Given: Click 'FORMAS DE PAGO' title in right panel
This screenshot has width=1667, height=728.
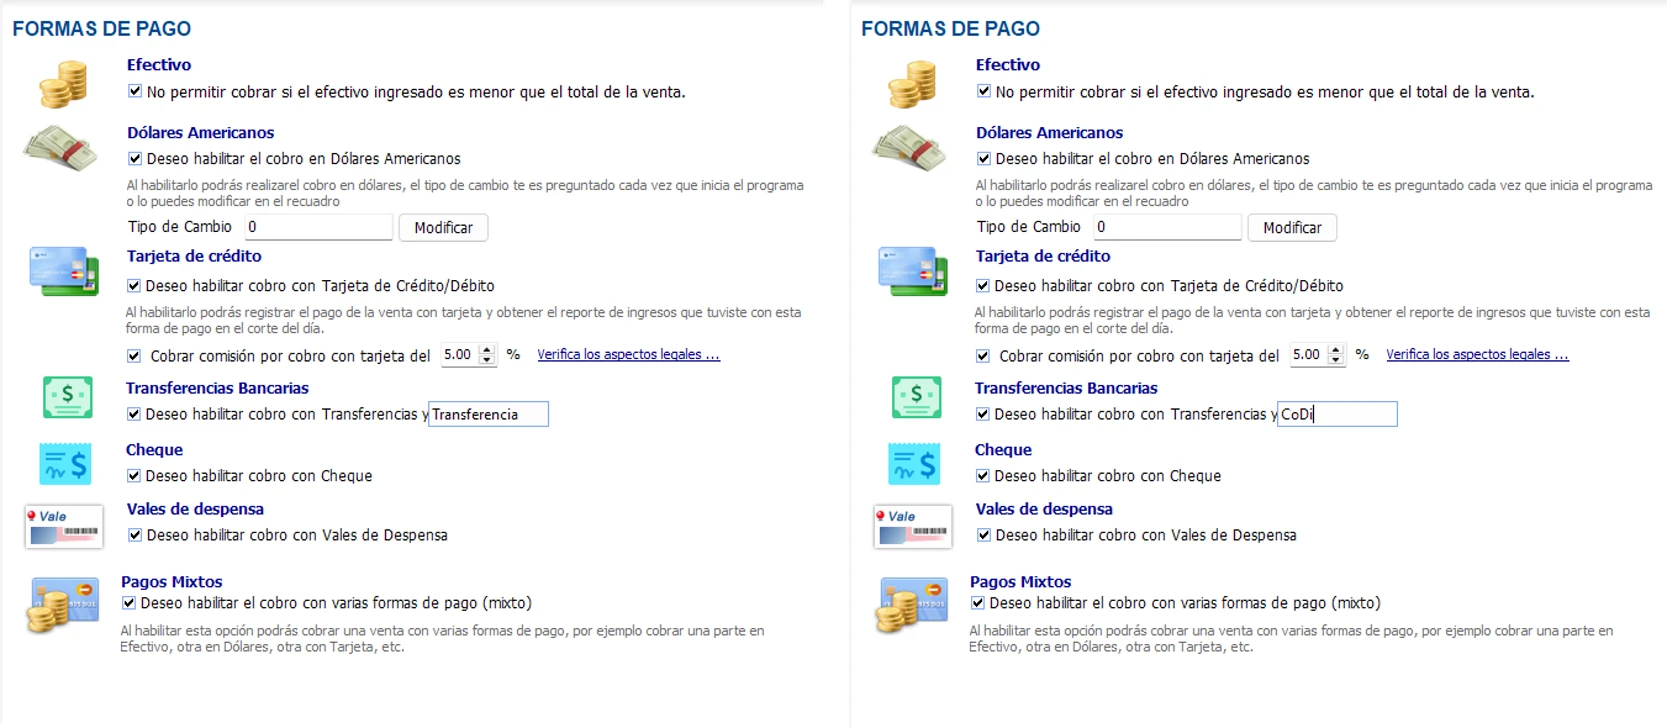Looking at the screenshot, I should 950,29.
